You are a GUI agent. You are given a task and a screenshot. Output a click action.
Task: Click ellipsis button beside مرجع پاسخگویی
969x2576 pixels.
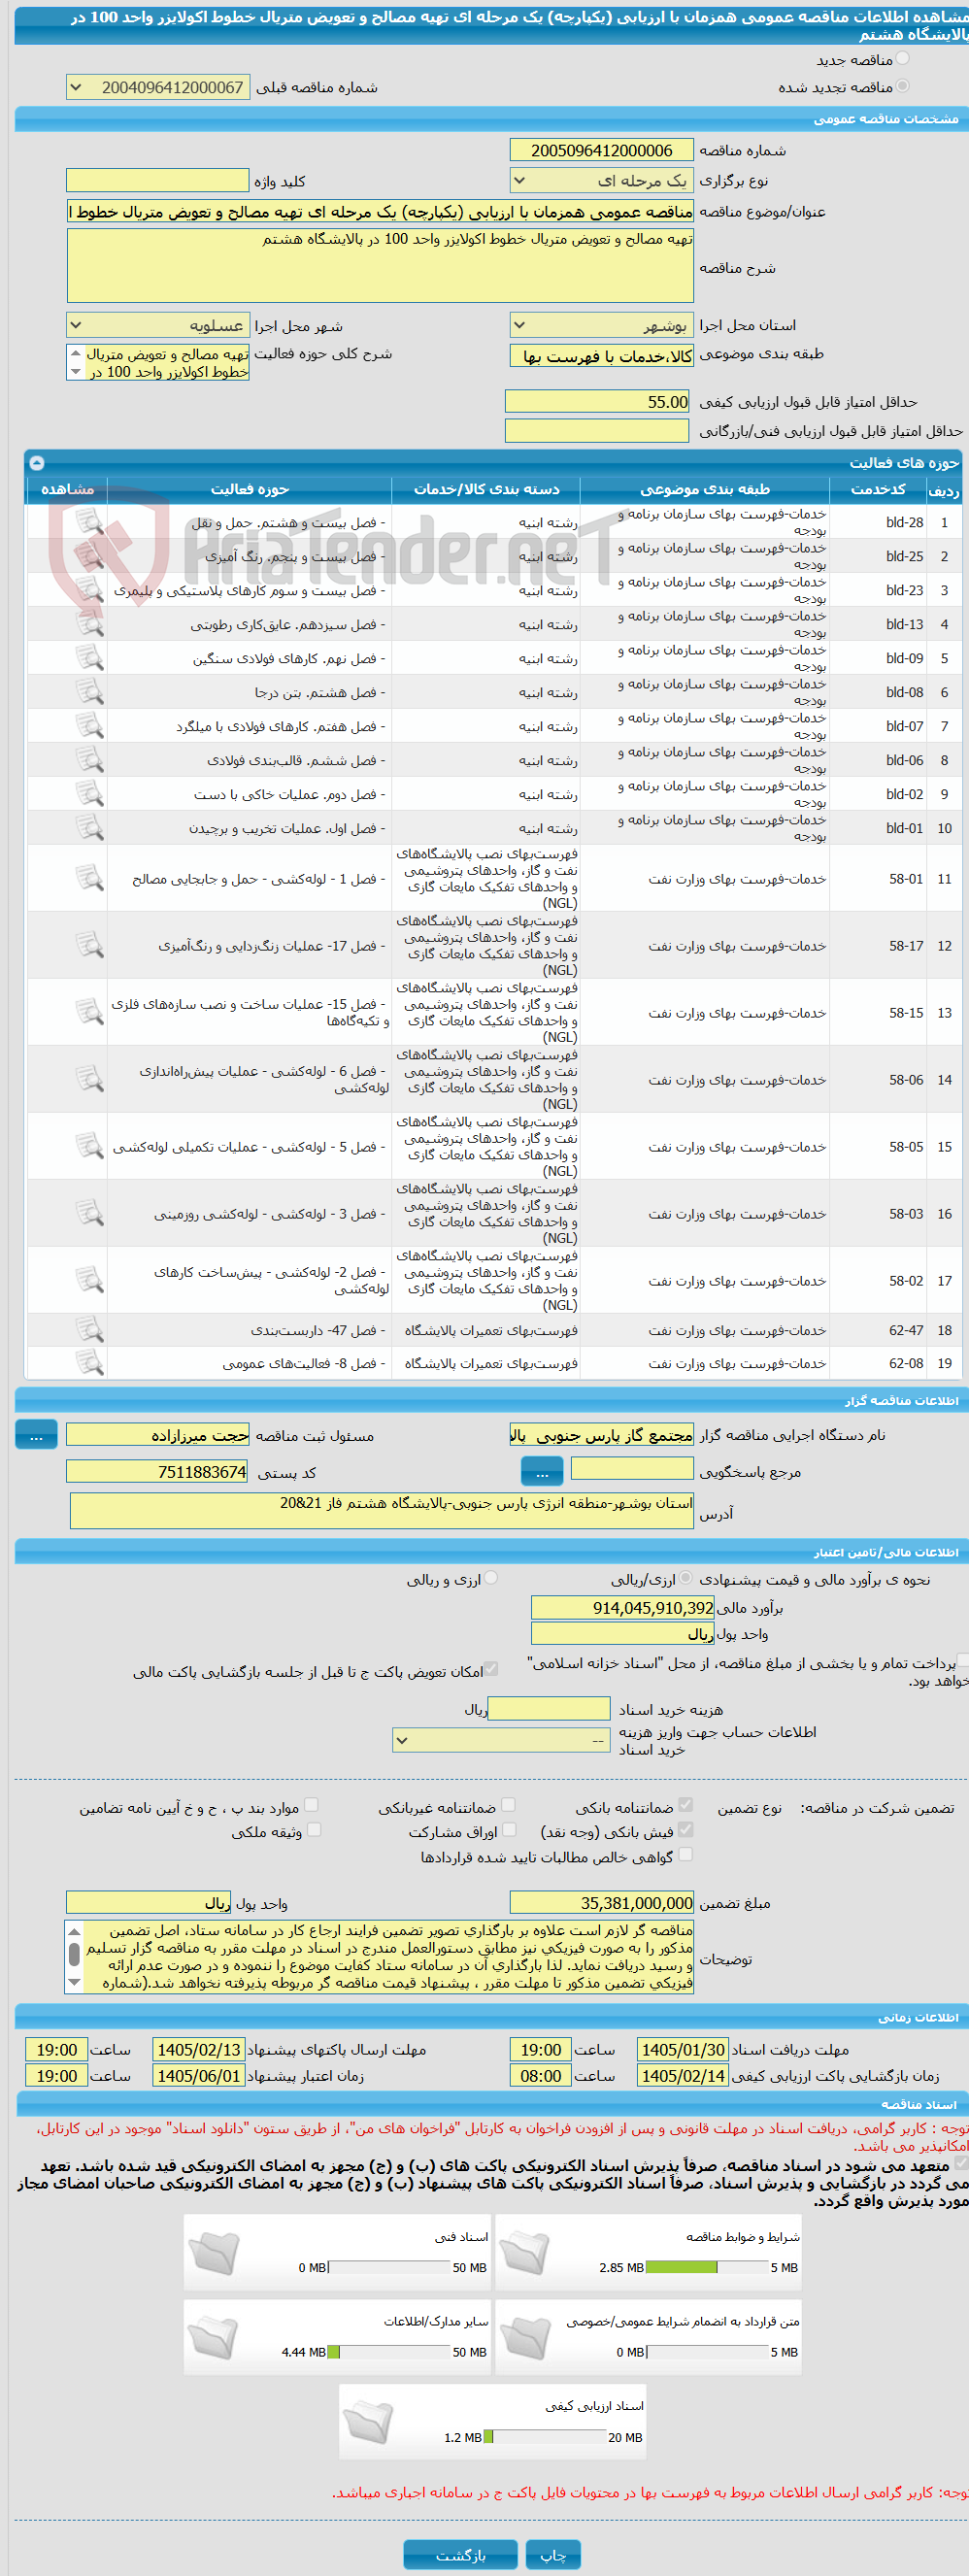point(542,1472)
